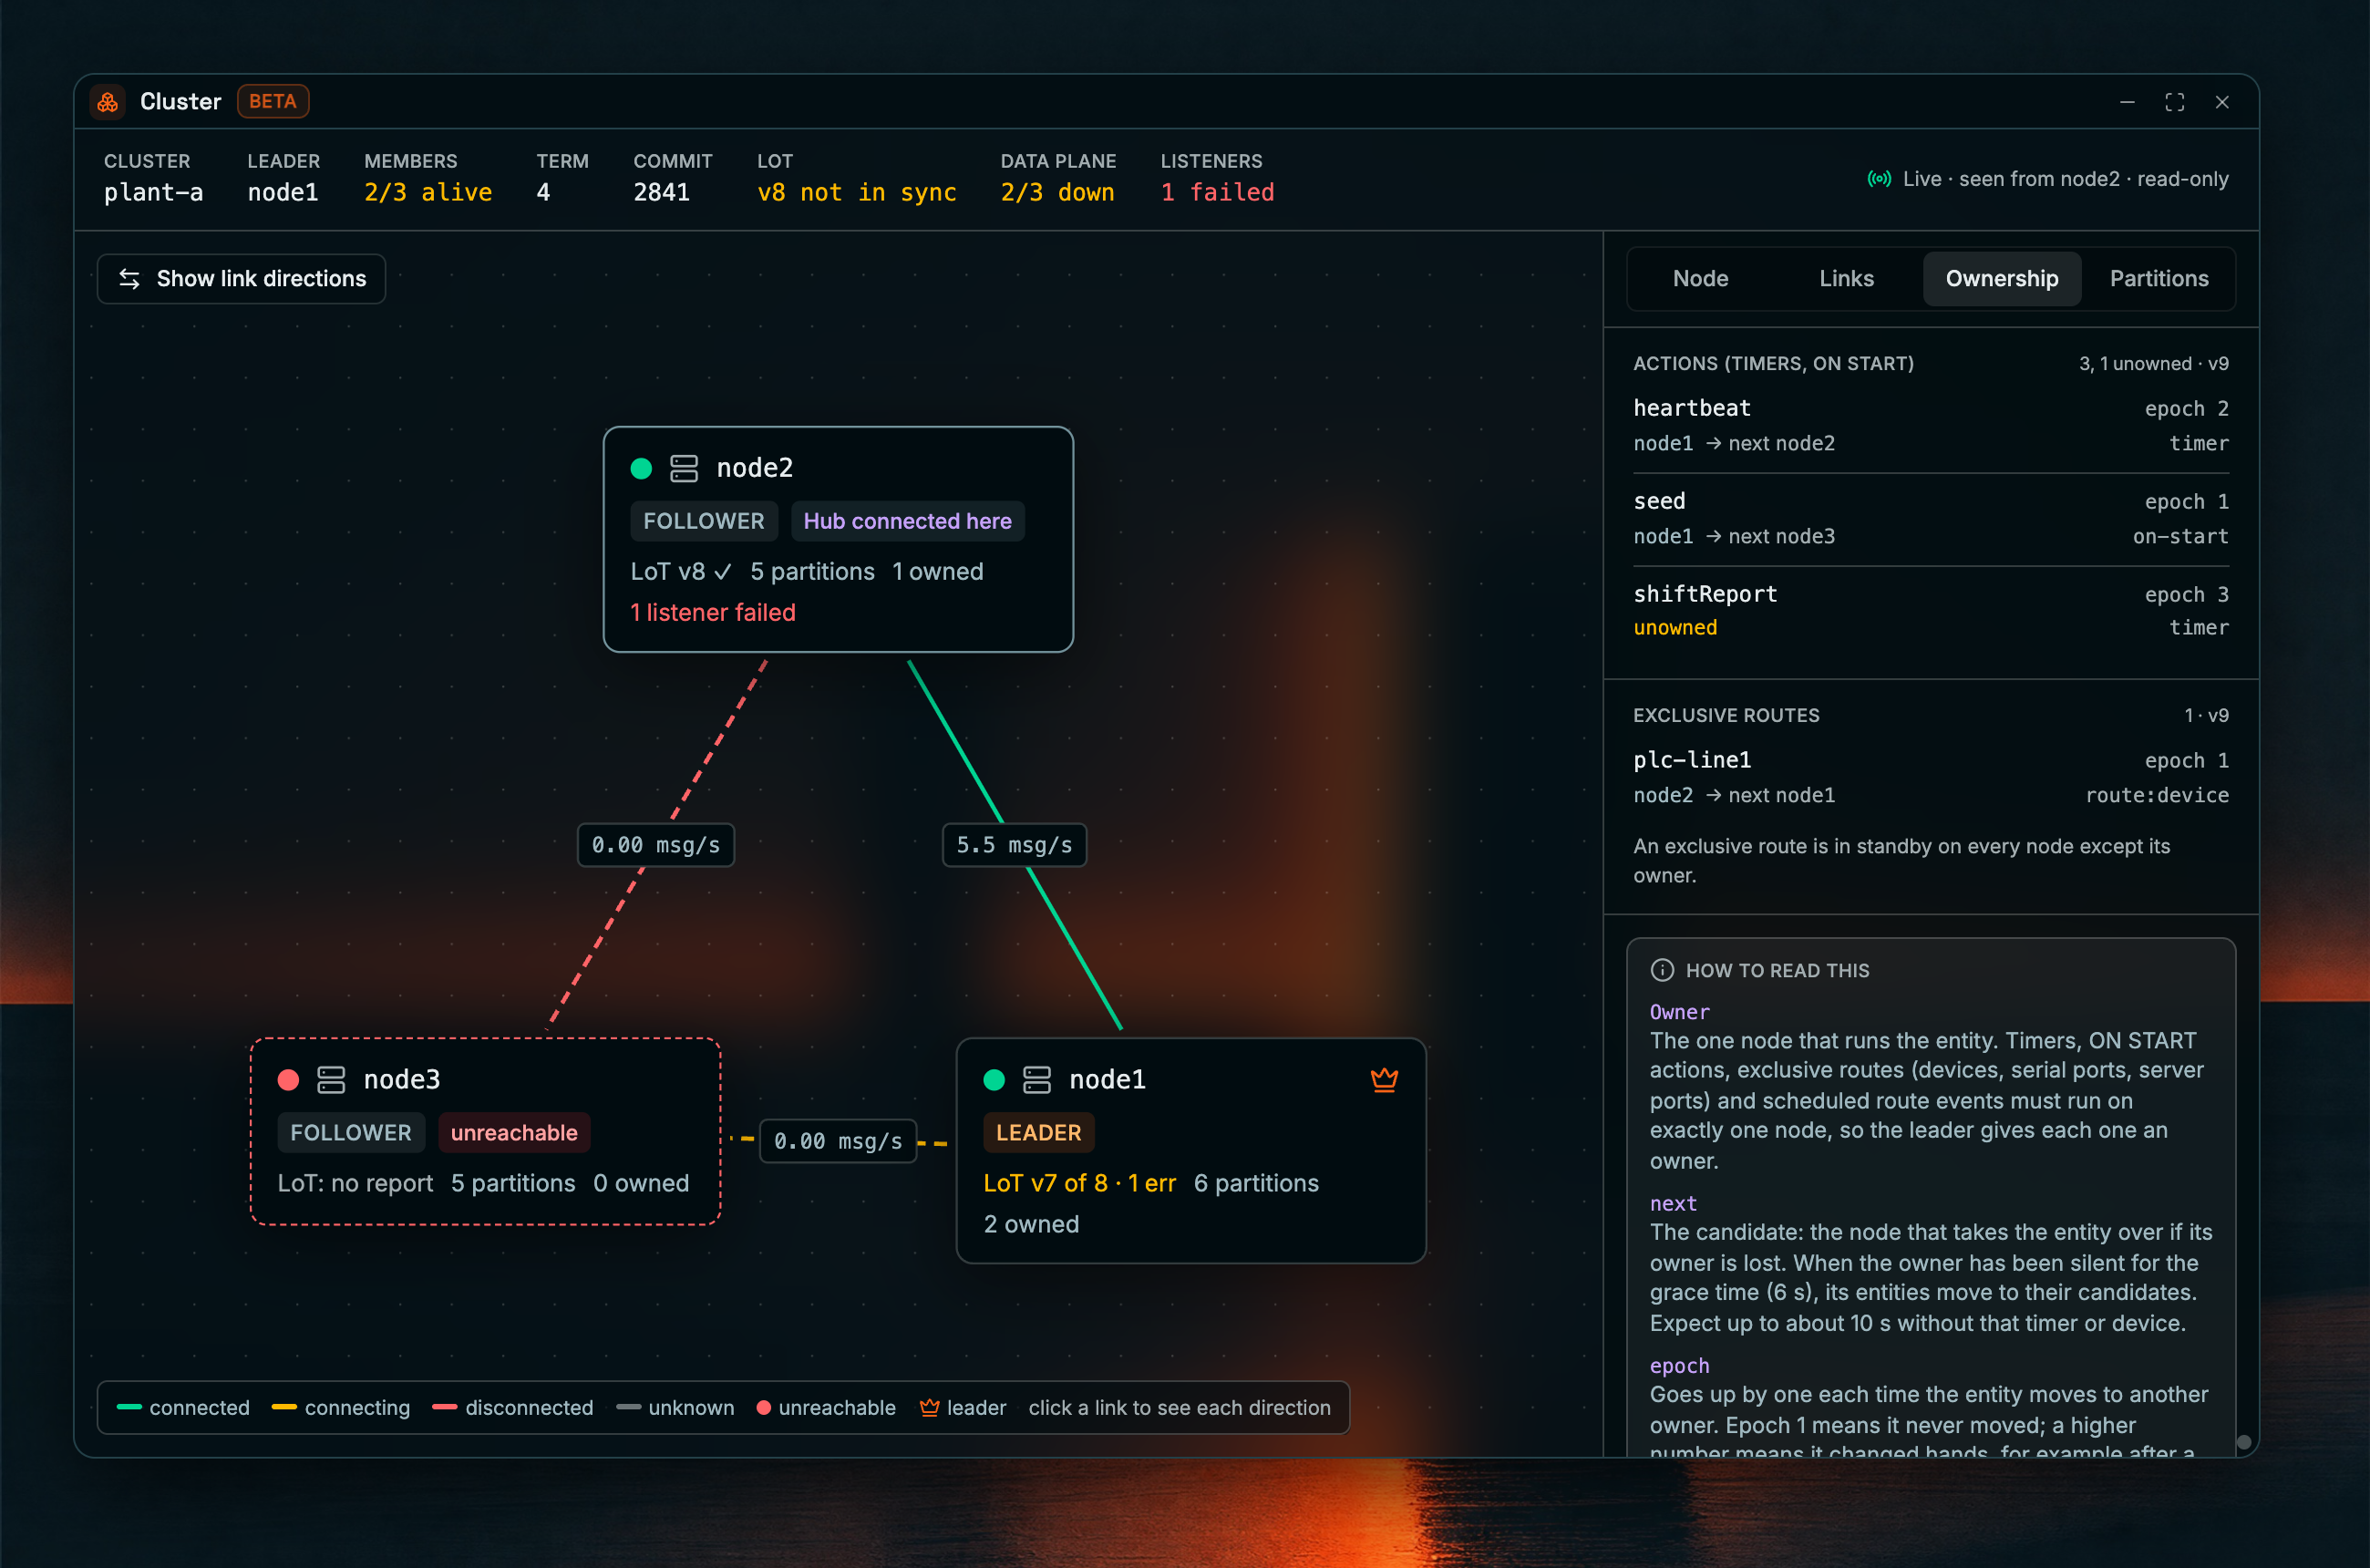This screenshot has height=1568, width=2370.
Task: Click green status dot on node1
Action: pos(994,1080)
